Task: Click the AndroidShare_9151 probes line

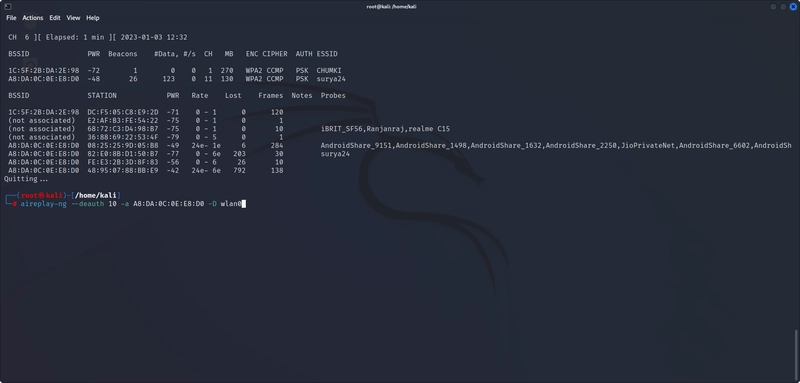Action: [x=556, y=145]
